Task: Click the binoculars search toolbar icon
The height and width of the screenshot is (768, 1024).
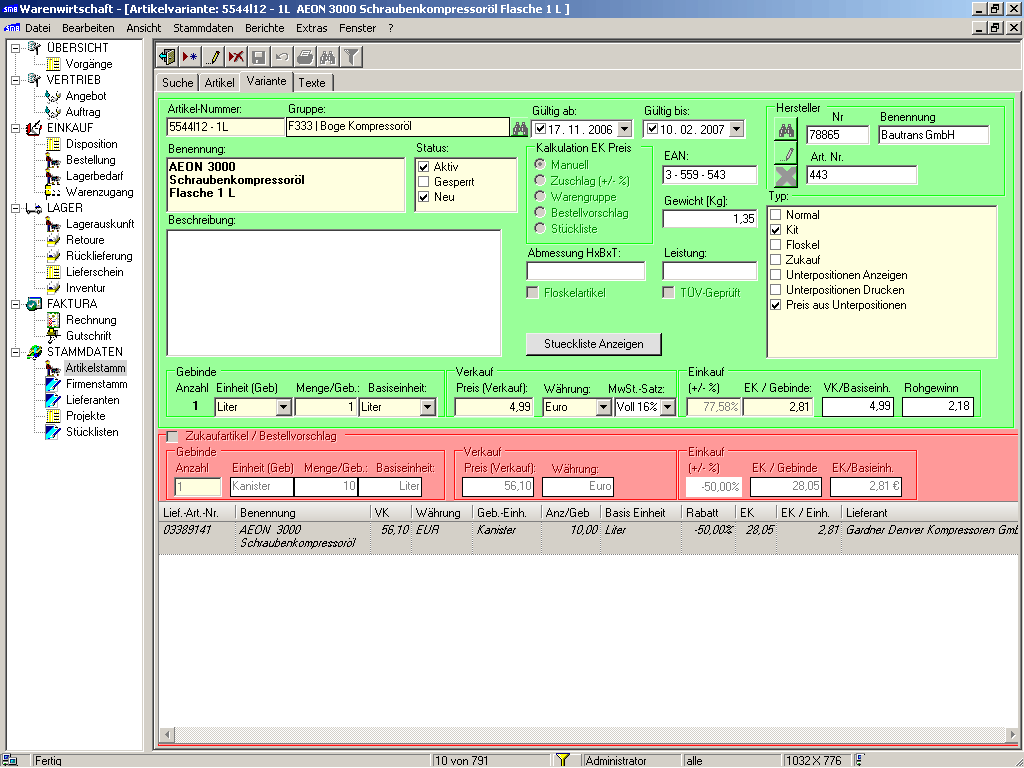Action: pyautogui.click(x=327, y=57)
